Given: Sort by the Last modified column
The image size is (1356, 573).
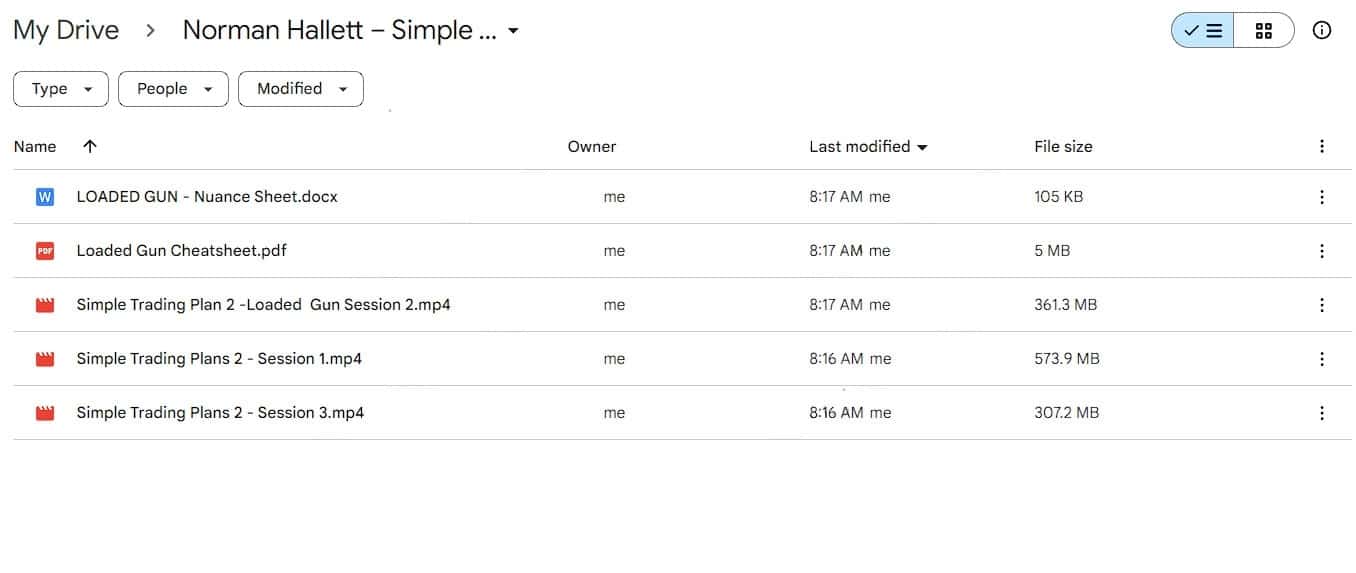Looking at the screenshot, I should pos(860,146).
